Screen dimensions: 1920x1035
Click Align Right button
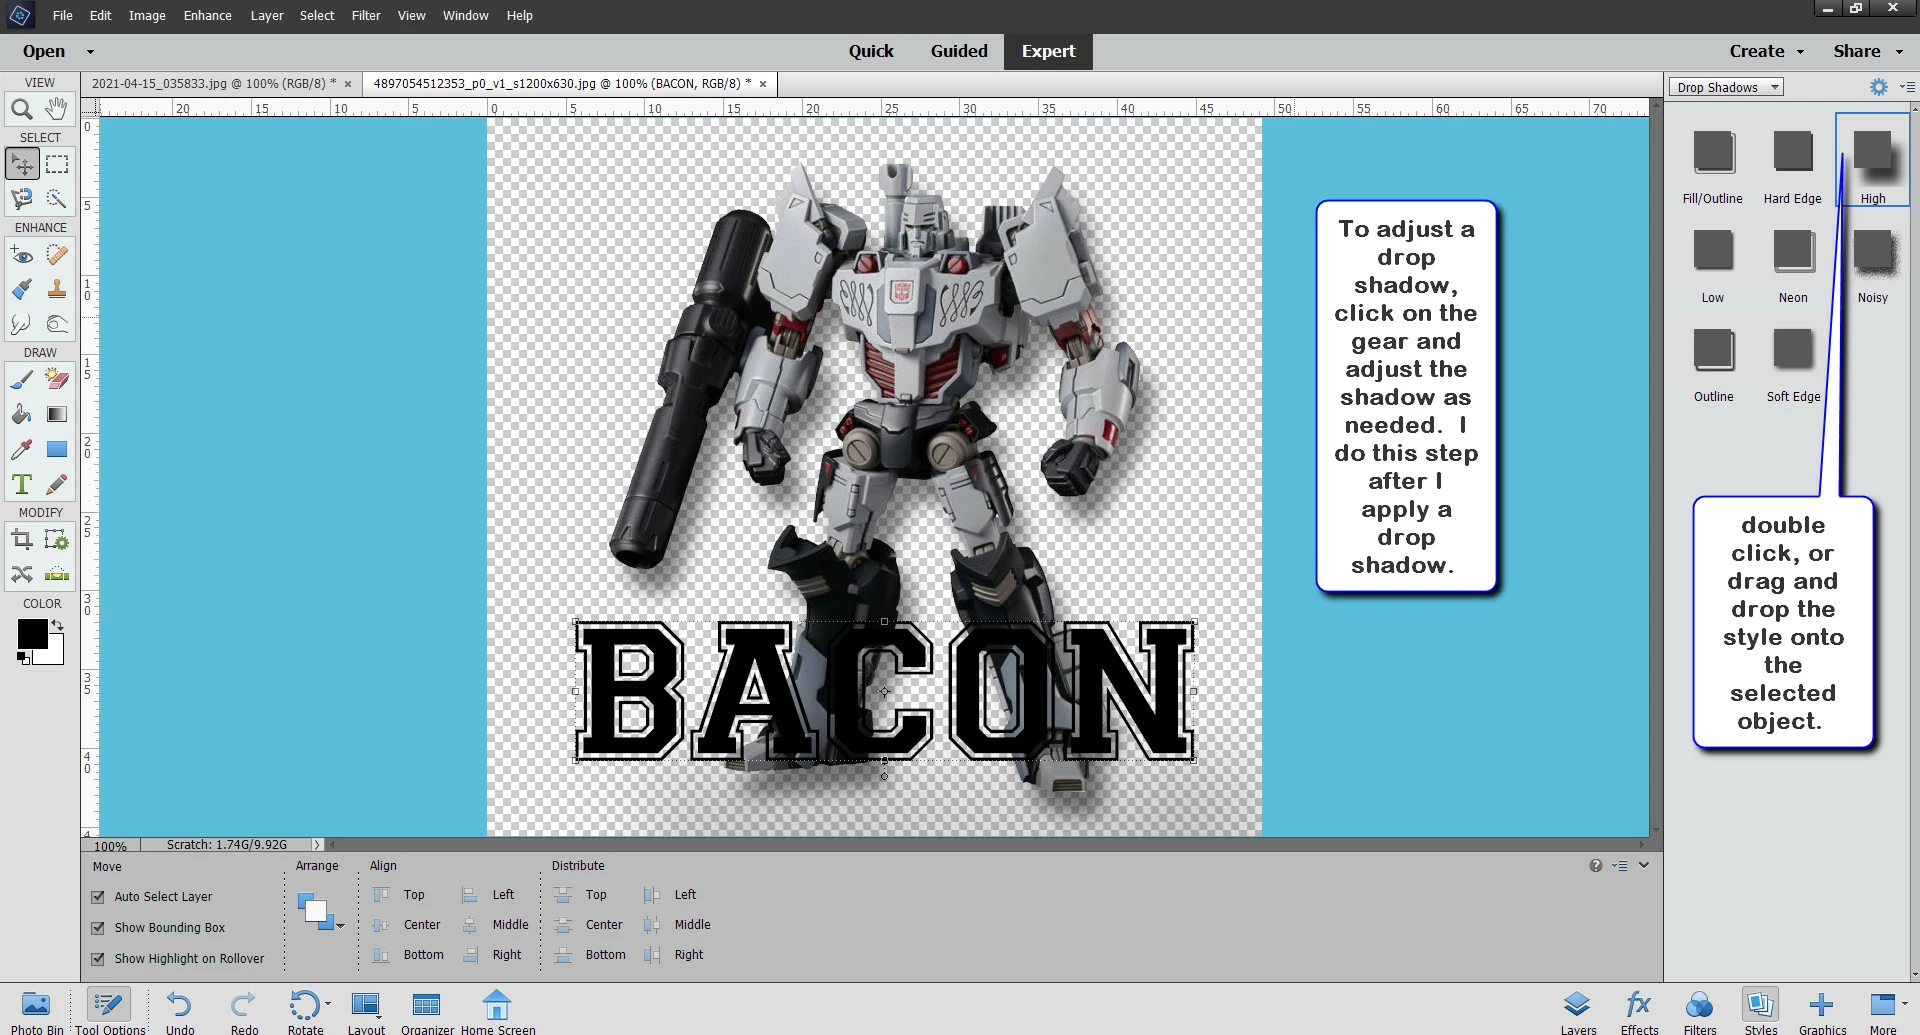pyautogui.click(x=493, y=955)
